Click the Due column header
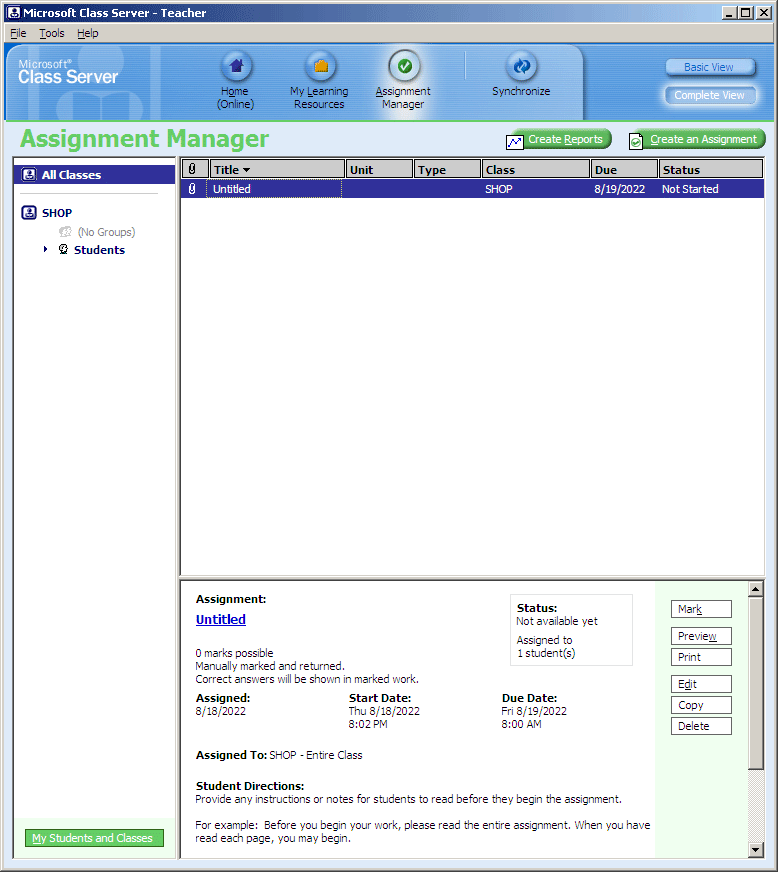Viewport: 778px width, 872px height. 625,169
